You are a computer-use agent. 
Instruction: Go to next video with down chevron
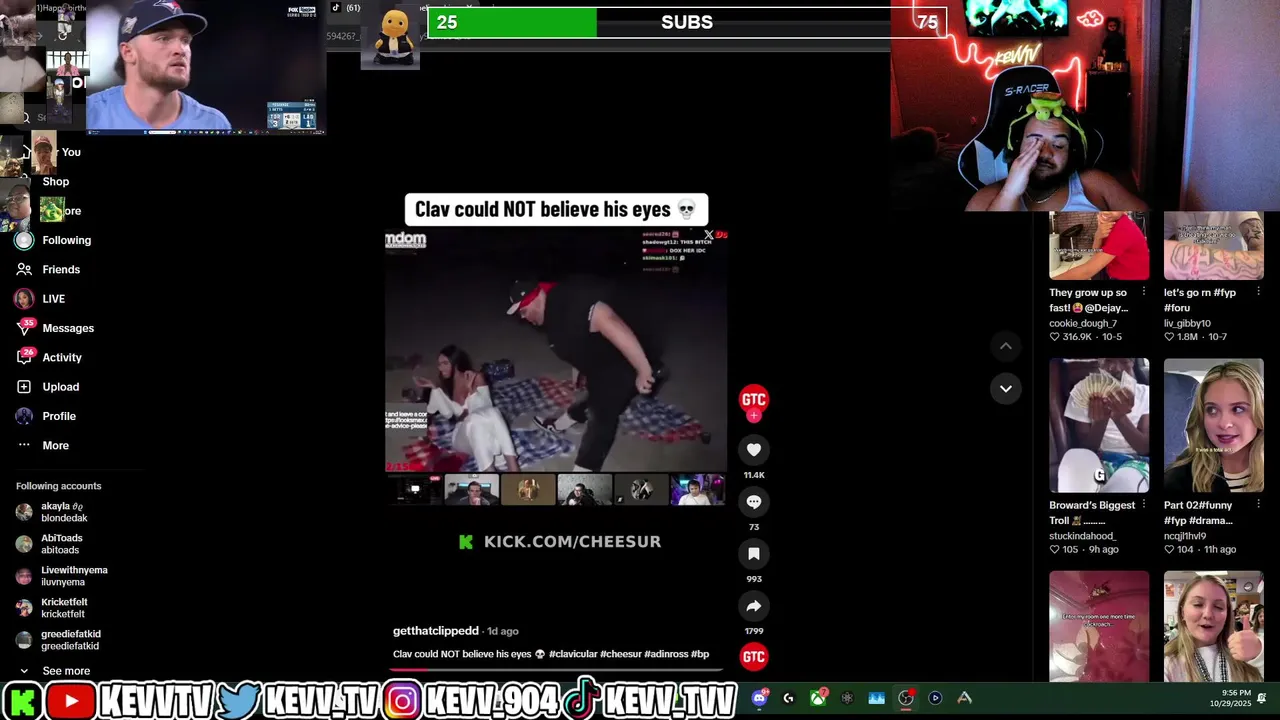tap(1006, 388)
